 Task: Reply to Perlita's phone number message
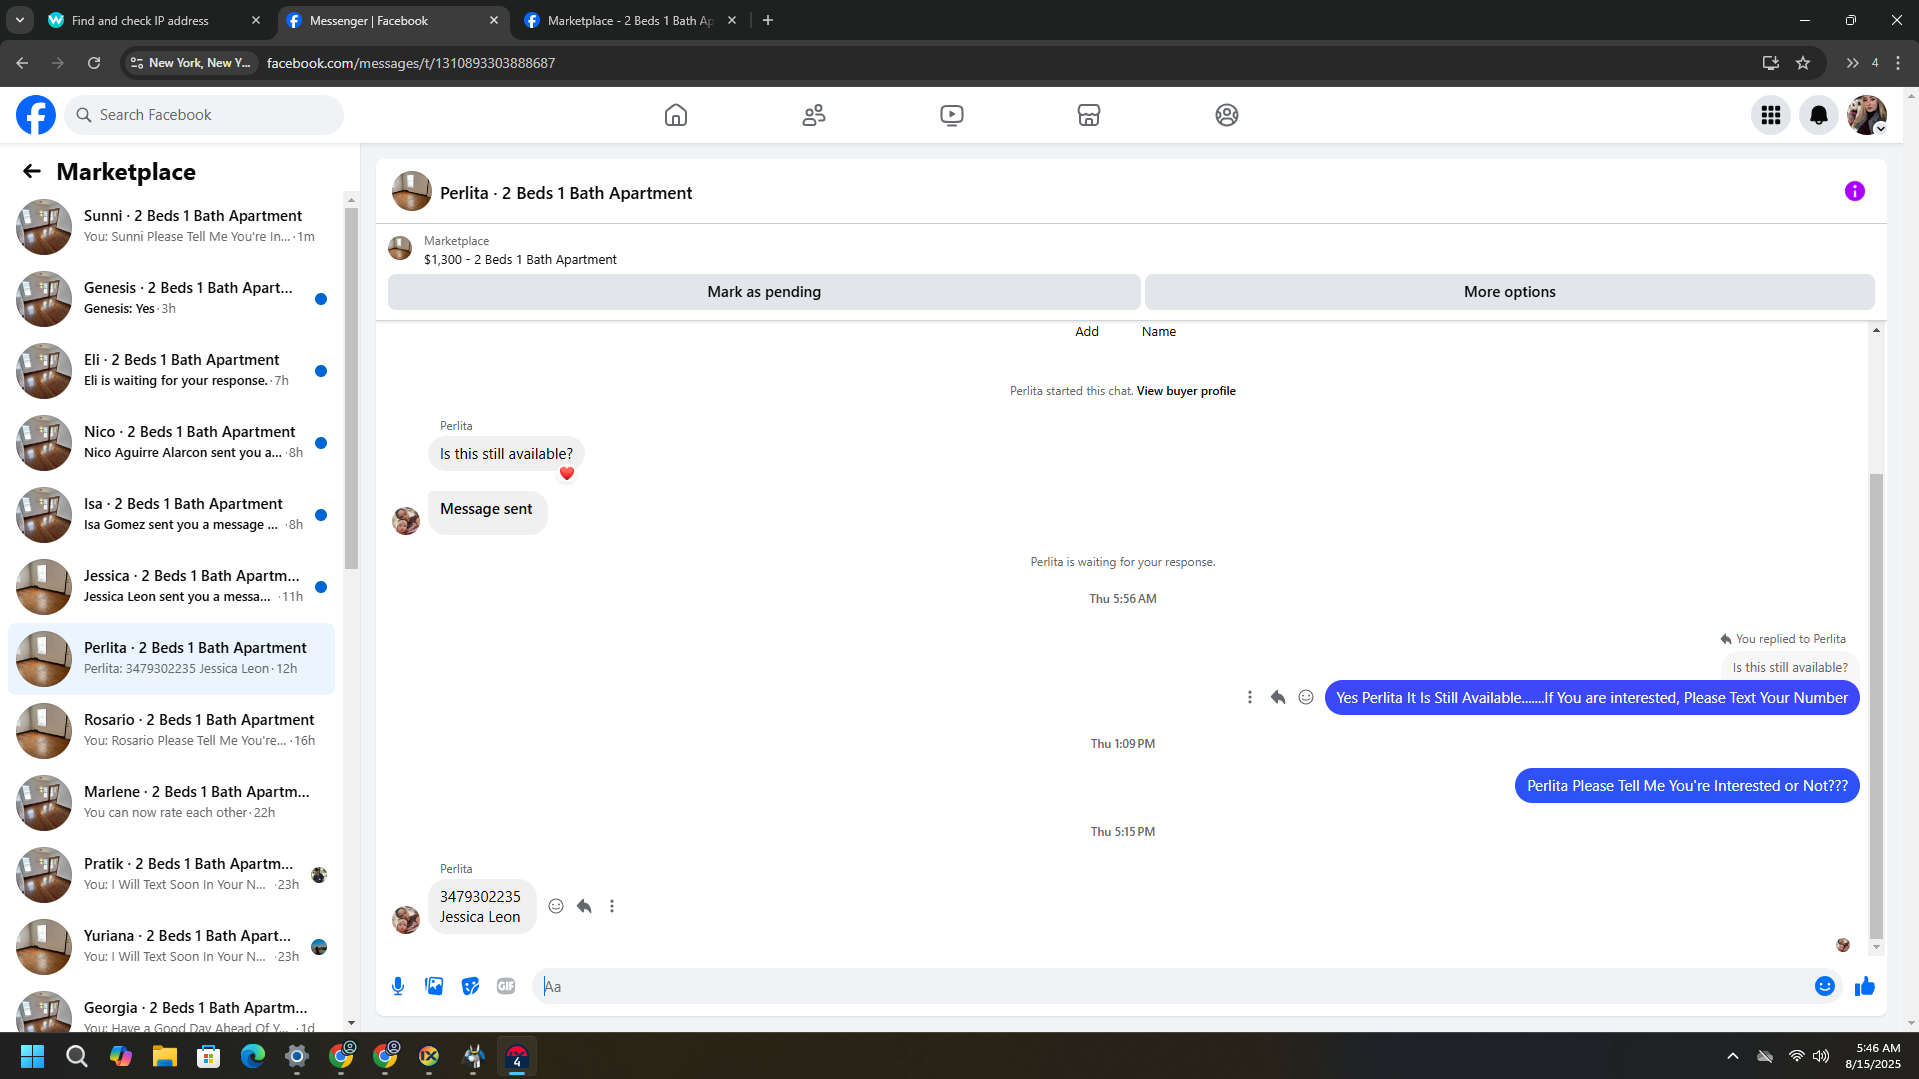click(x=584, y=906)
